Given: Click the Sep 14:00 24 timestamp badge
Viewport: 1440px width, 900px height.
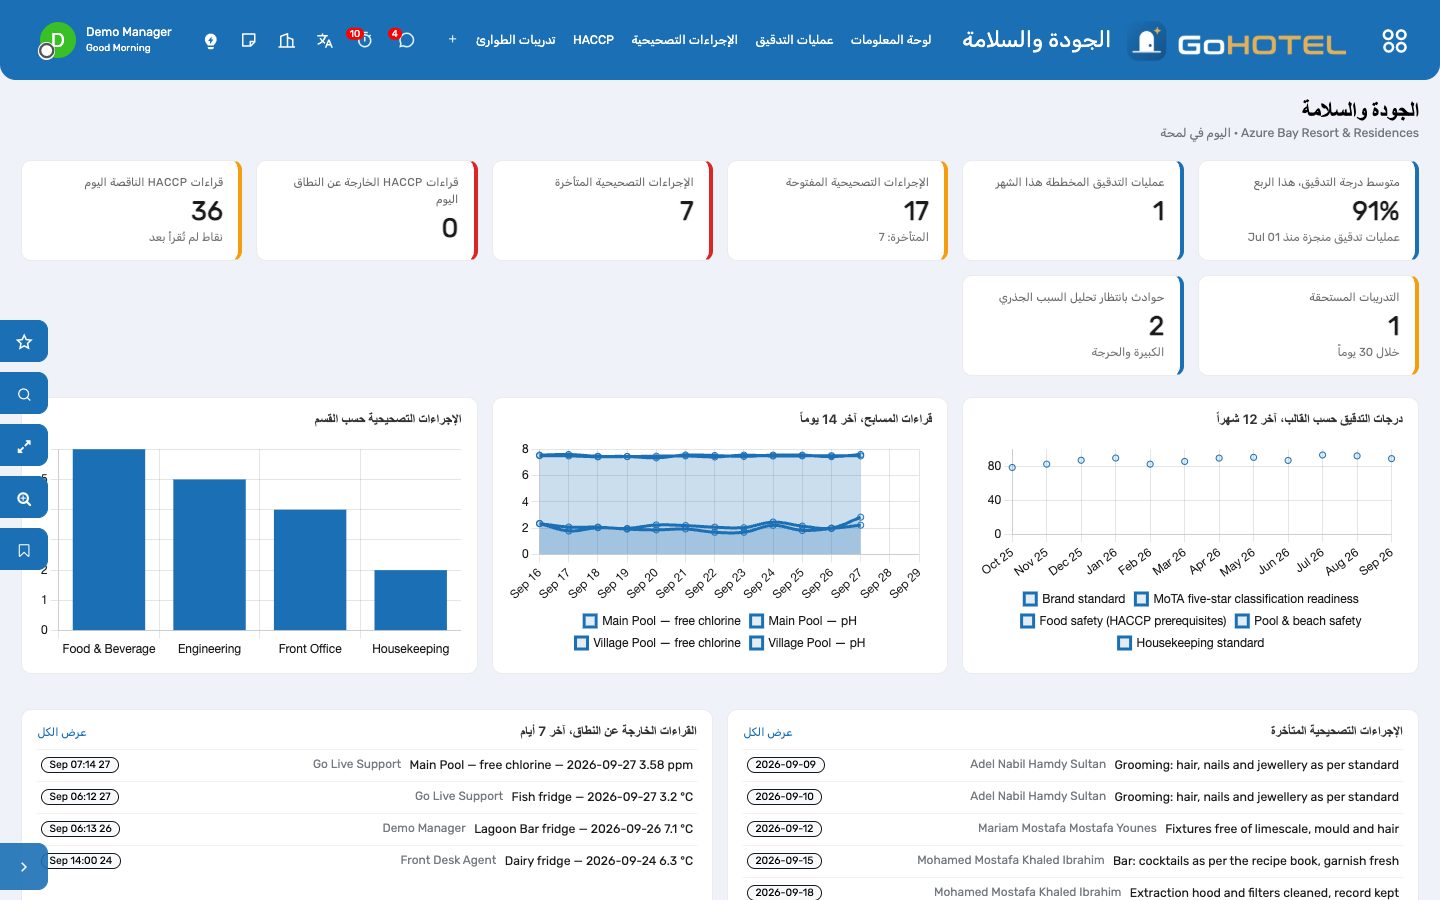Looking at the screenshot, I should coord(80,861).
